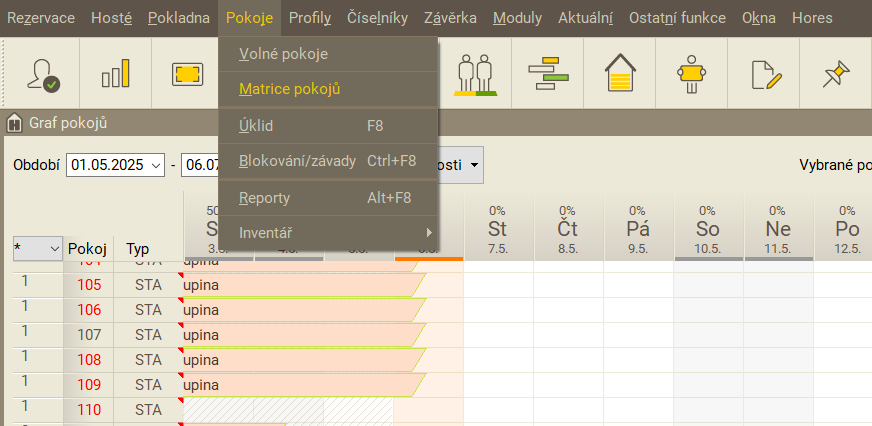Open the bar chart statistics icon
This screenshot has height=426, width=872.
pyautogui.click(x=116, y=73)
